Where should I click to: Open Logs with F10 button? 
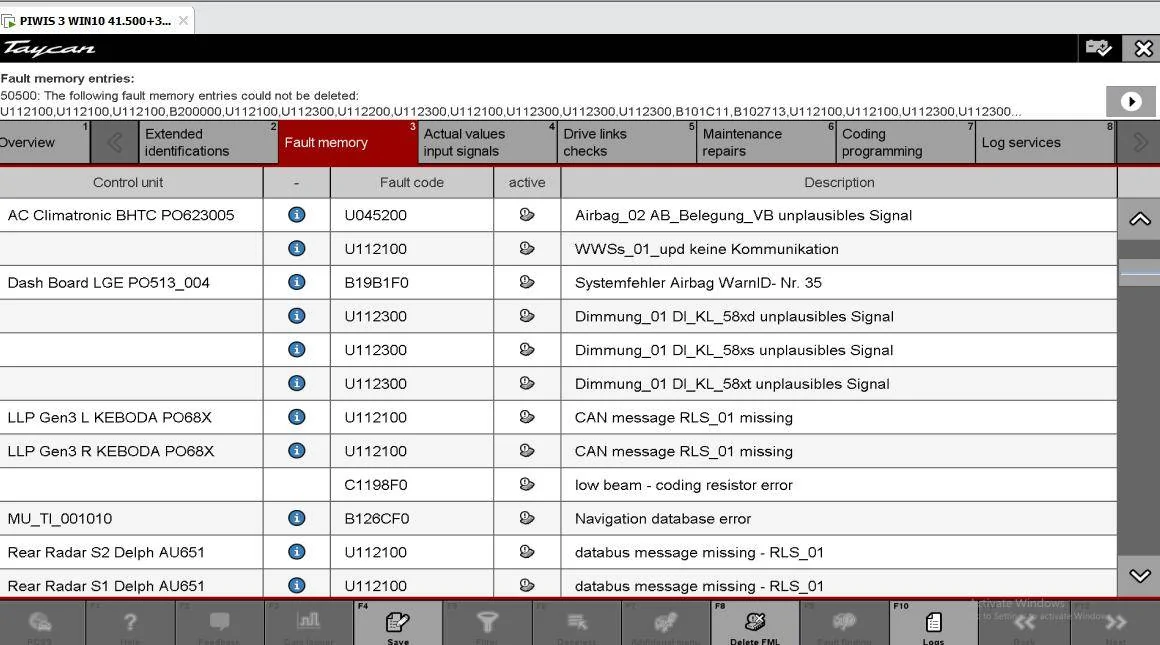(933, 623)
